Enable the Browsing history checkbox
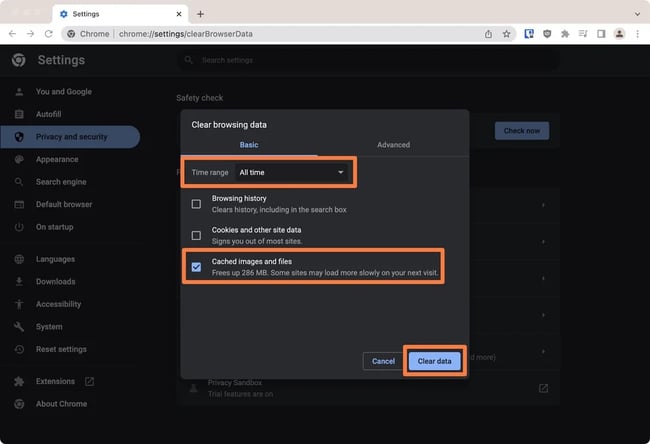Image resolution: width=650 pixels, height=444 pixels. click(197, 203)
